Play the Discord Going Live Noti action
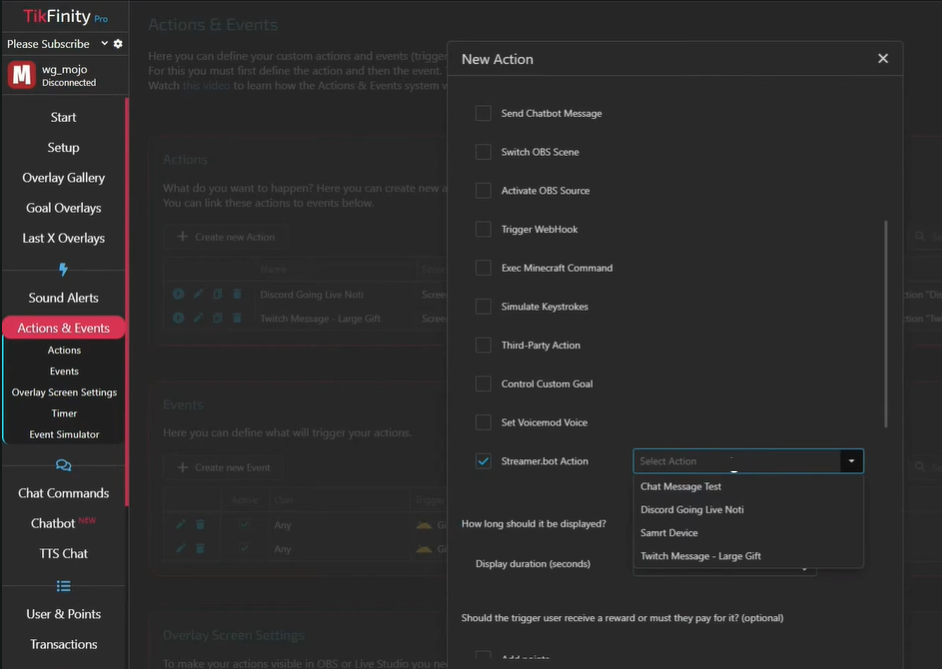The height and width of the screenshot is (669, 942). pos(178,293)
